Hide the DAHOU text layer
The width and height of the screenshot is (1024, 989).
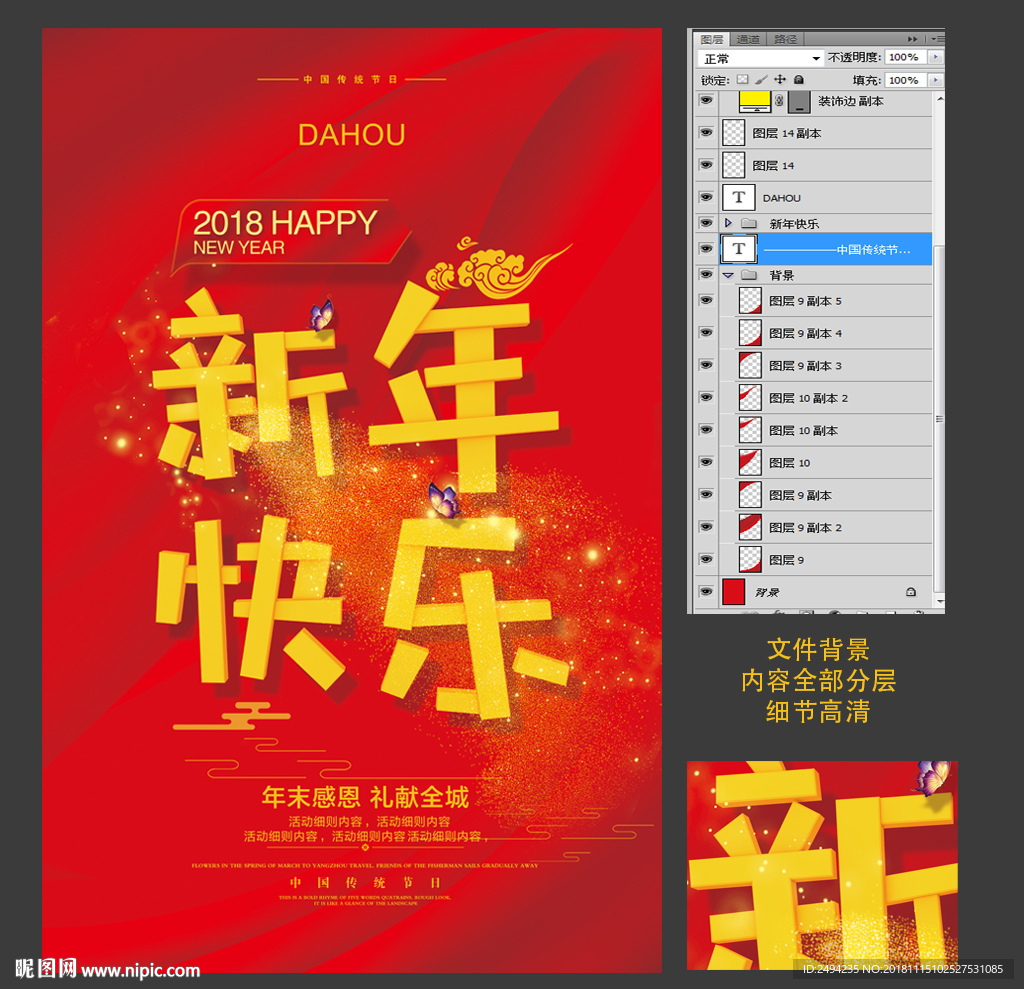706,197
